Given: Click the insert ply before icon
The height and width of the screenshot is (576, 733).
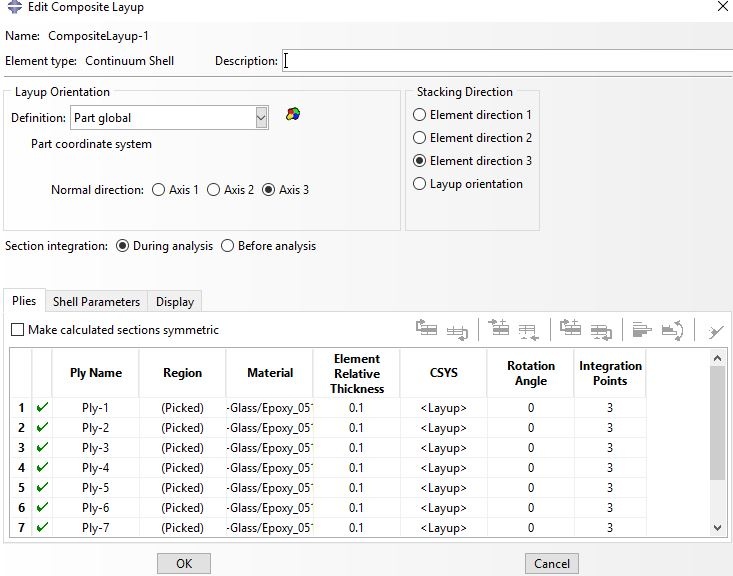Looking at the screenshot, I should point(499,329).
